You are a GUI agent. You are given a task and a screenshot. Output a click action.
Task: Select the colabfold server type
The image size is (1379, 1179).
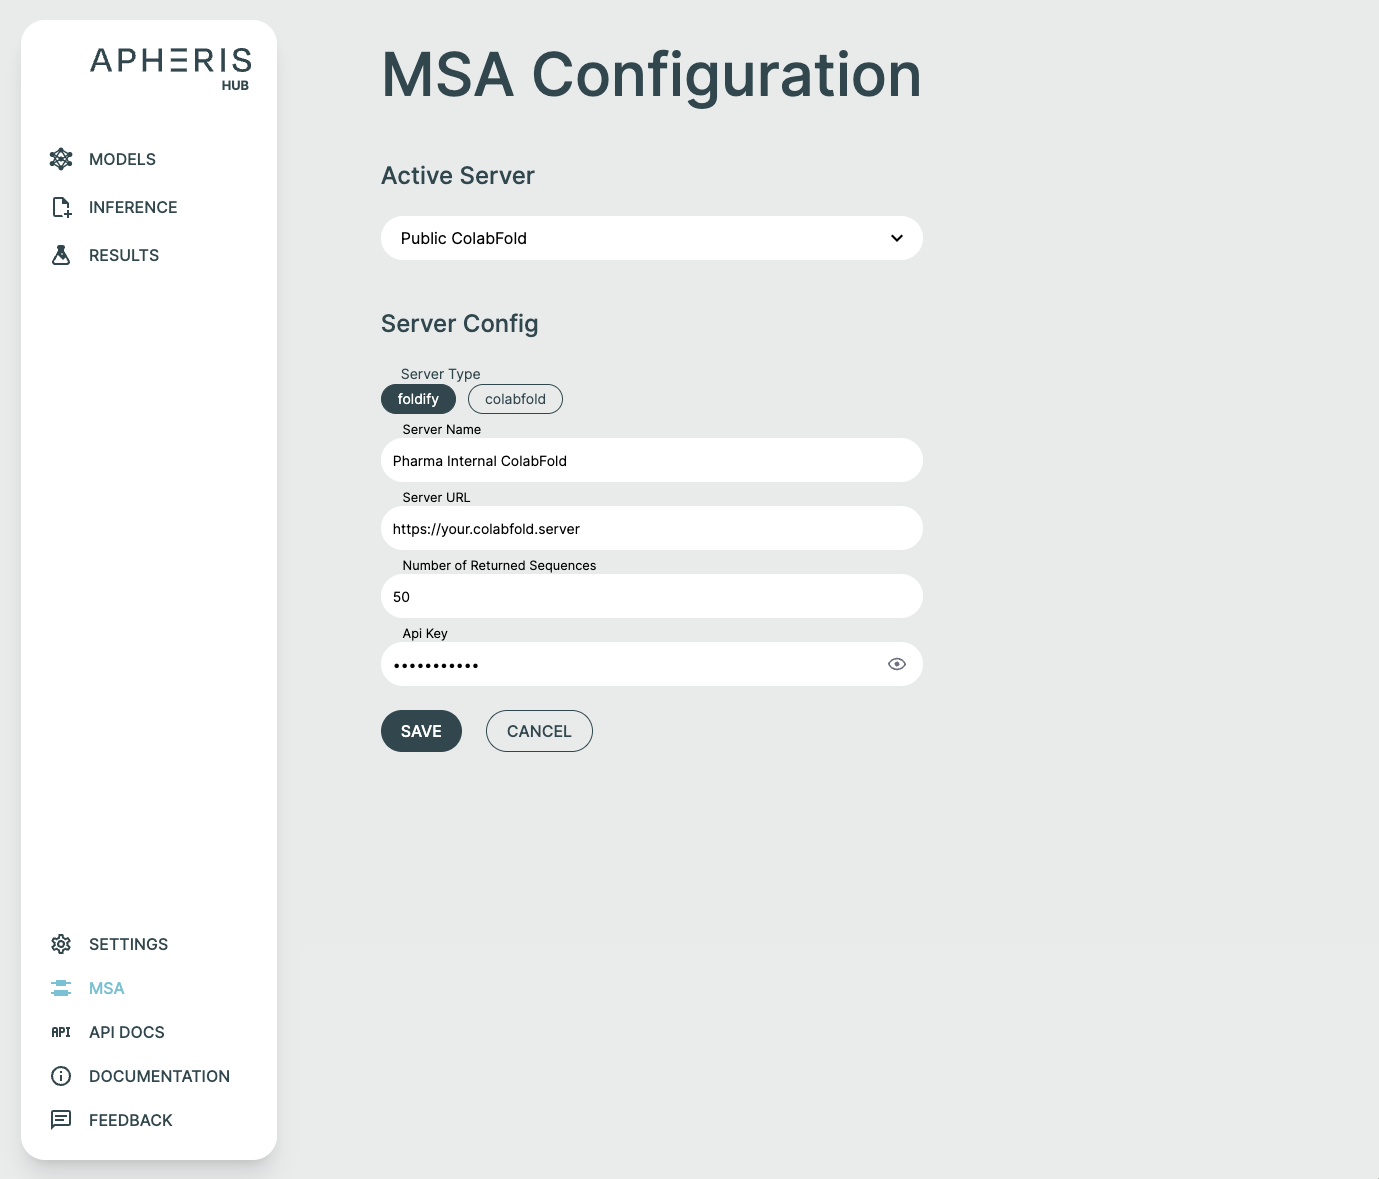pyautogui.click(x=515, y=398)
